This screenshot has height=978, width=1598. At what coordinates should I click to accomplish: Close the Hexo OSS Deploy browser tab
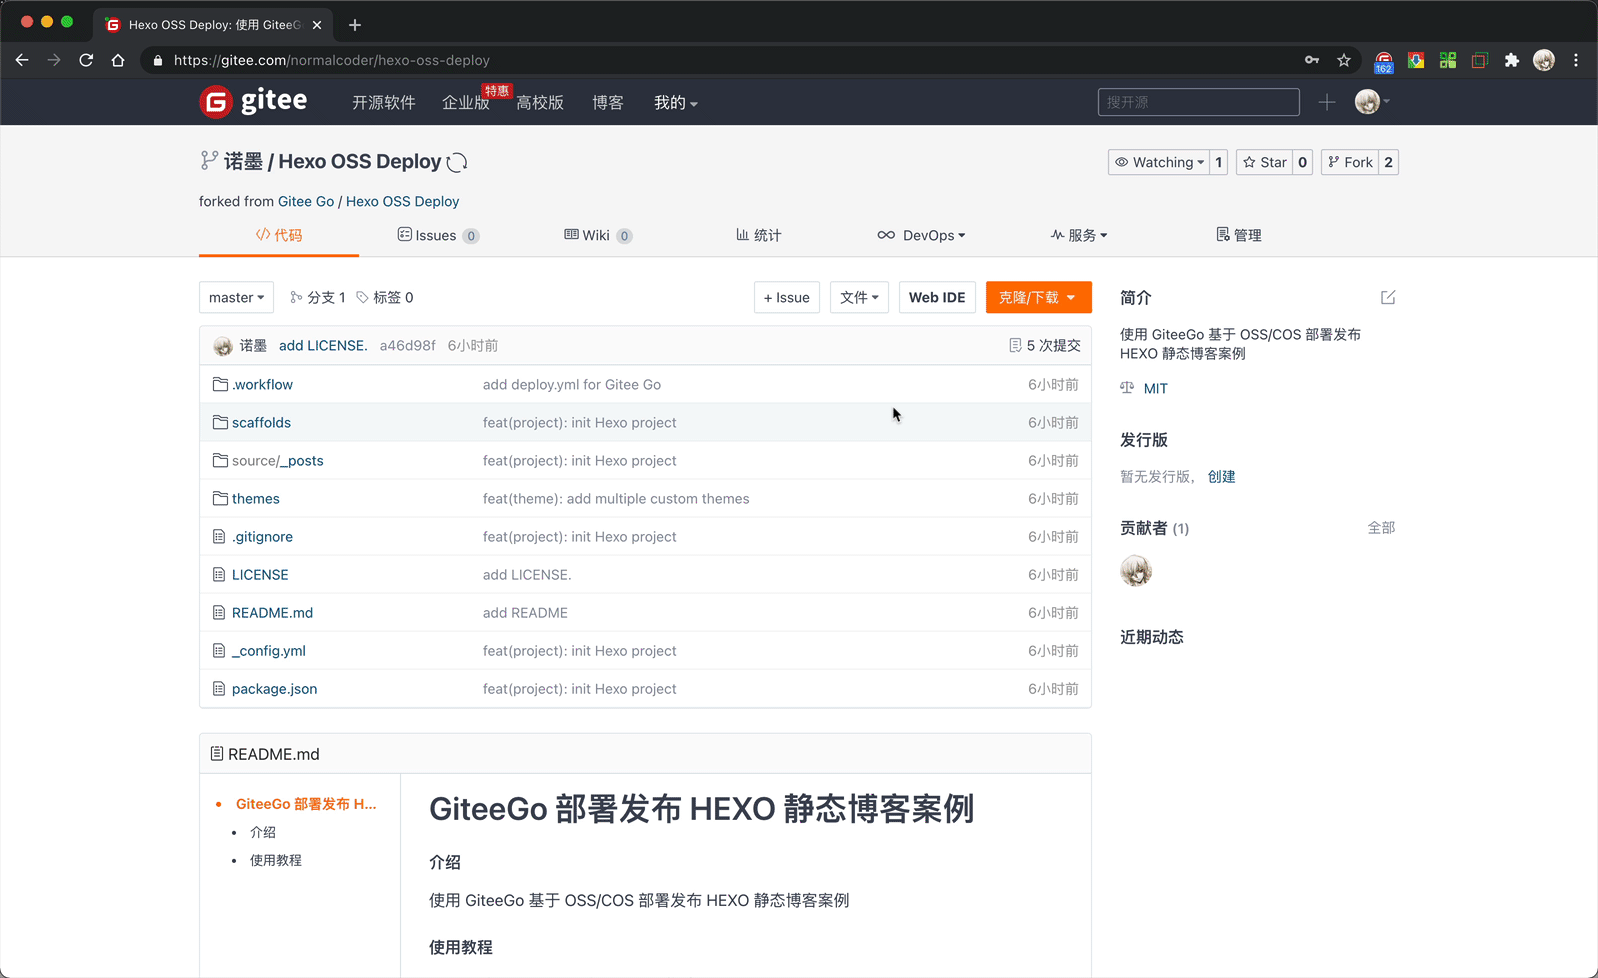pos(317,25)
